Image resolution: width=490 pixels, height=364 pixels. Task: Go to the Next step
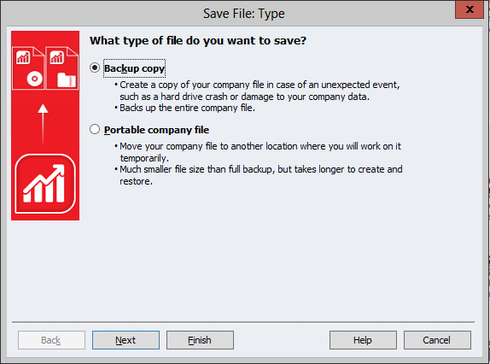[x=126, y=340]
